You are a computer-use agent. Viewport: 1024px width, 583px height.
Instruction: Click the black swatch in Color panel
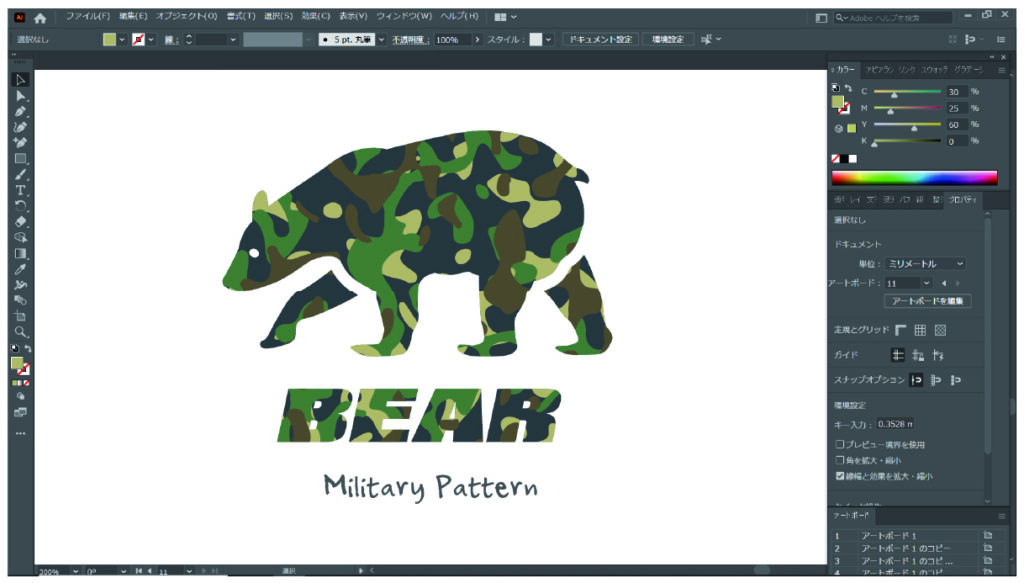844,159
